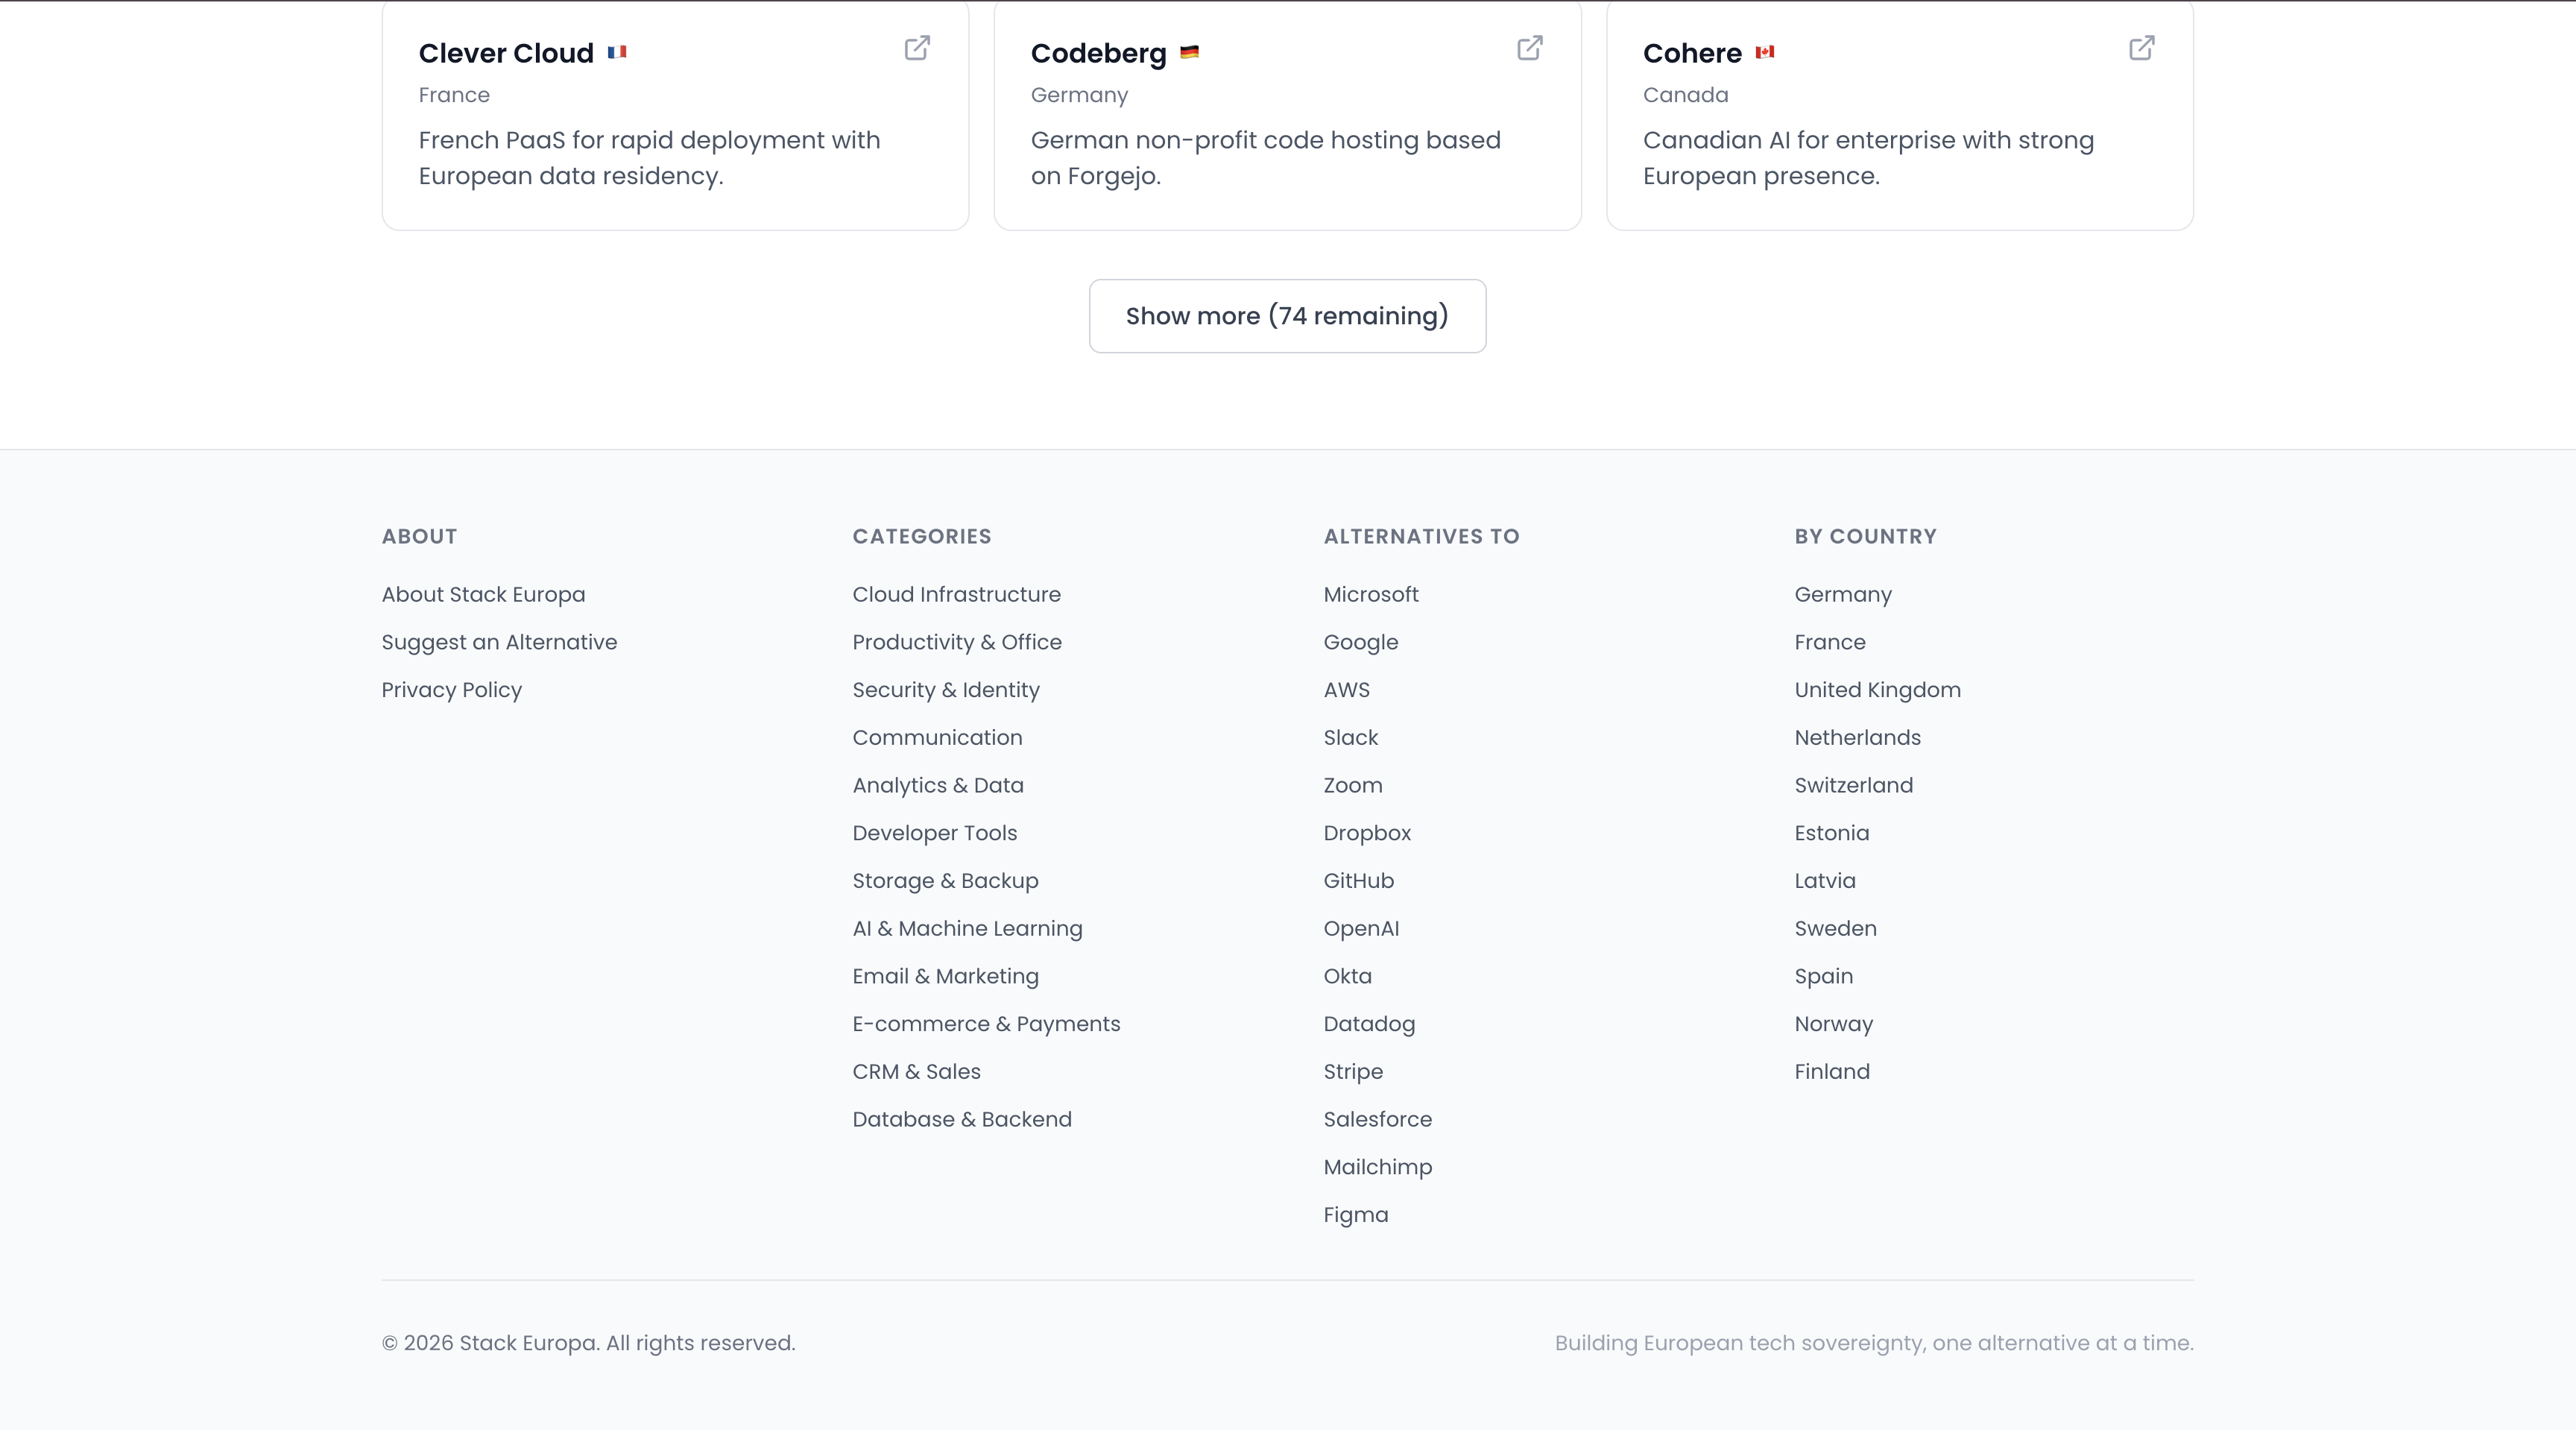Browse tools from Switzerland
The width and height of the screenshot is (2576, 1430).
pos(1853,785)
